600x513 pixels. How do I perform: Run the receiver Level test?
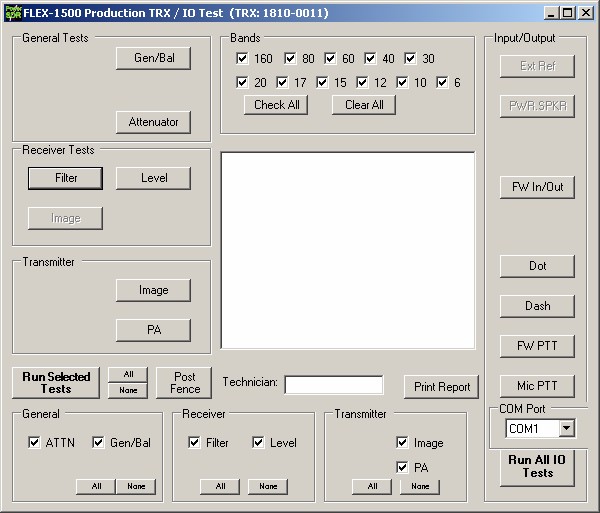[153, 178]
